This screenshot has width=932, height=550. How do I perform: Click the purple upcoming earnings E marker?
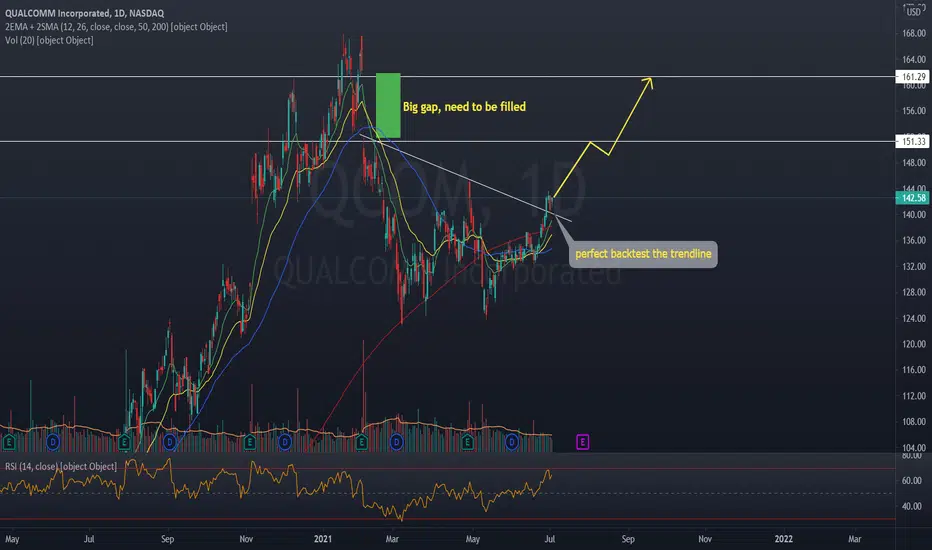click(x=582, y=442)
